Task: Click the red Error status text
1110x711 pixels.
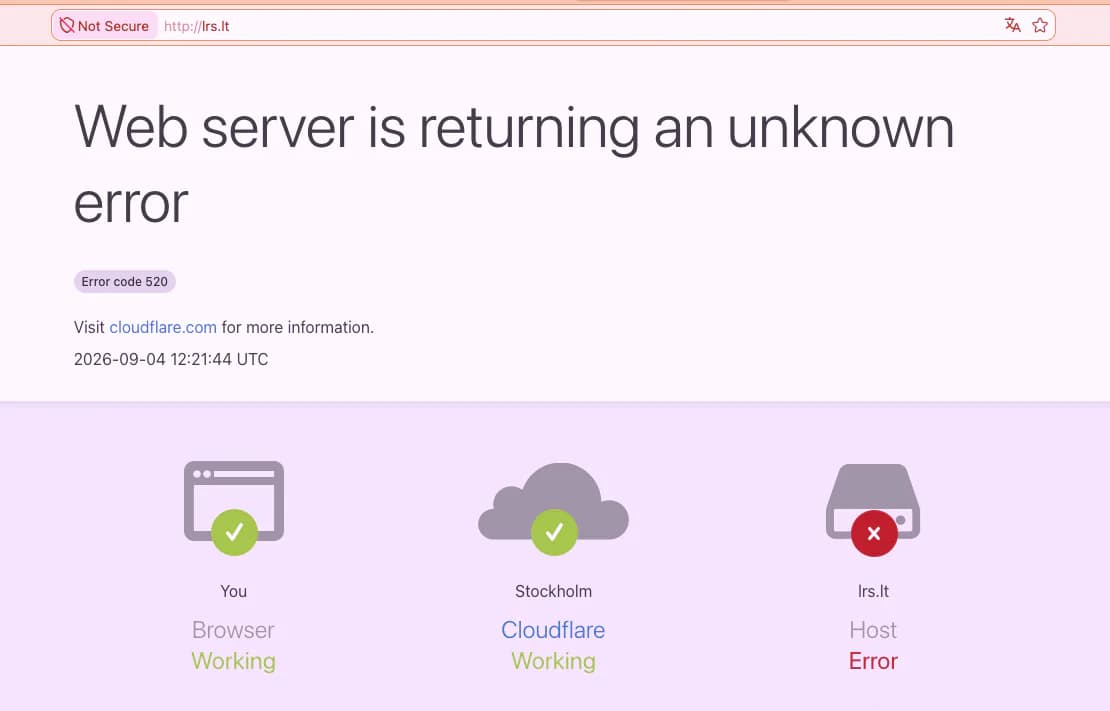Action: pyautogui.click(x=873, y=661)
